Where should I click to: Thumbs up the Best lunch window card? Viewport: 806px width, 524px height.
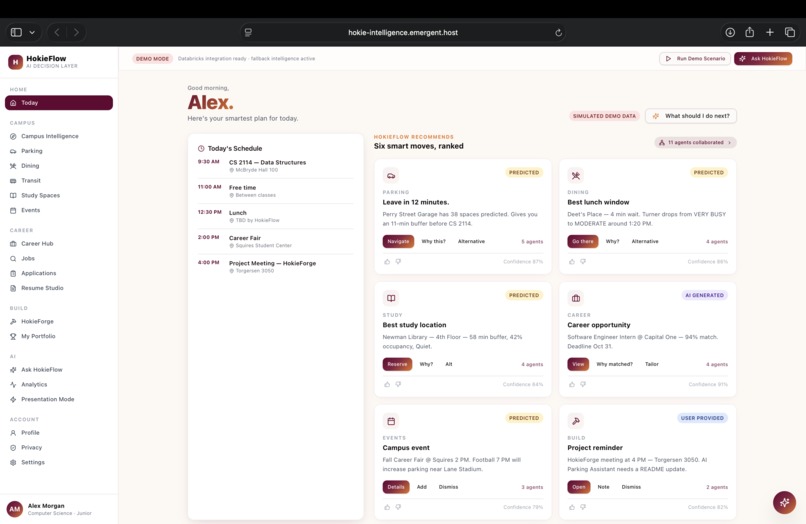pos(572,262)
